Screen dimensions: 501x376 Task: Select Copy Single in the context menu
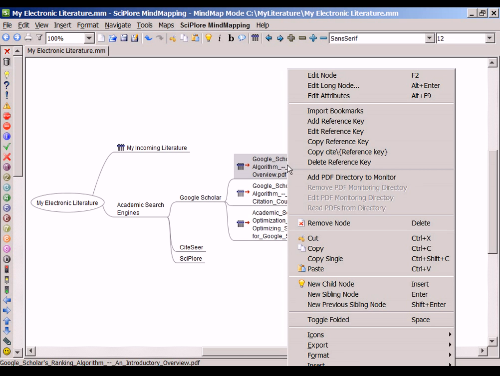[x=371, y=259]
